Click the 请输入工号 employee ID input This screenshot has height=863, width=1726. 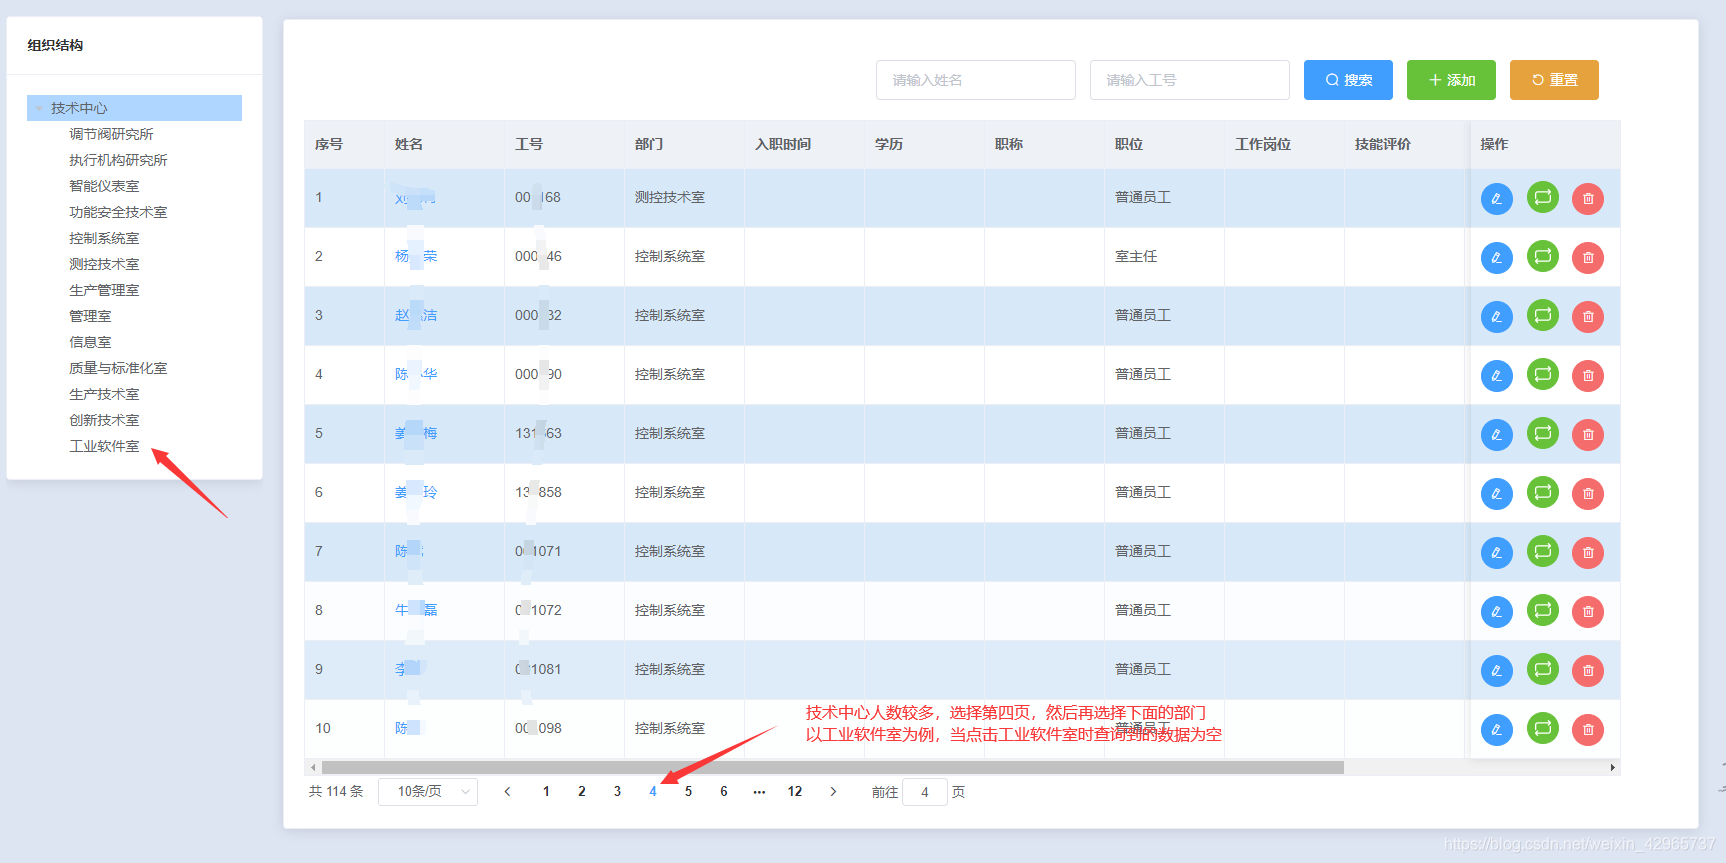pos(1190,80)
